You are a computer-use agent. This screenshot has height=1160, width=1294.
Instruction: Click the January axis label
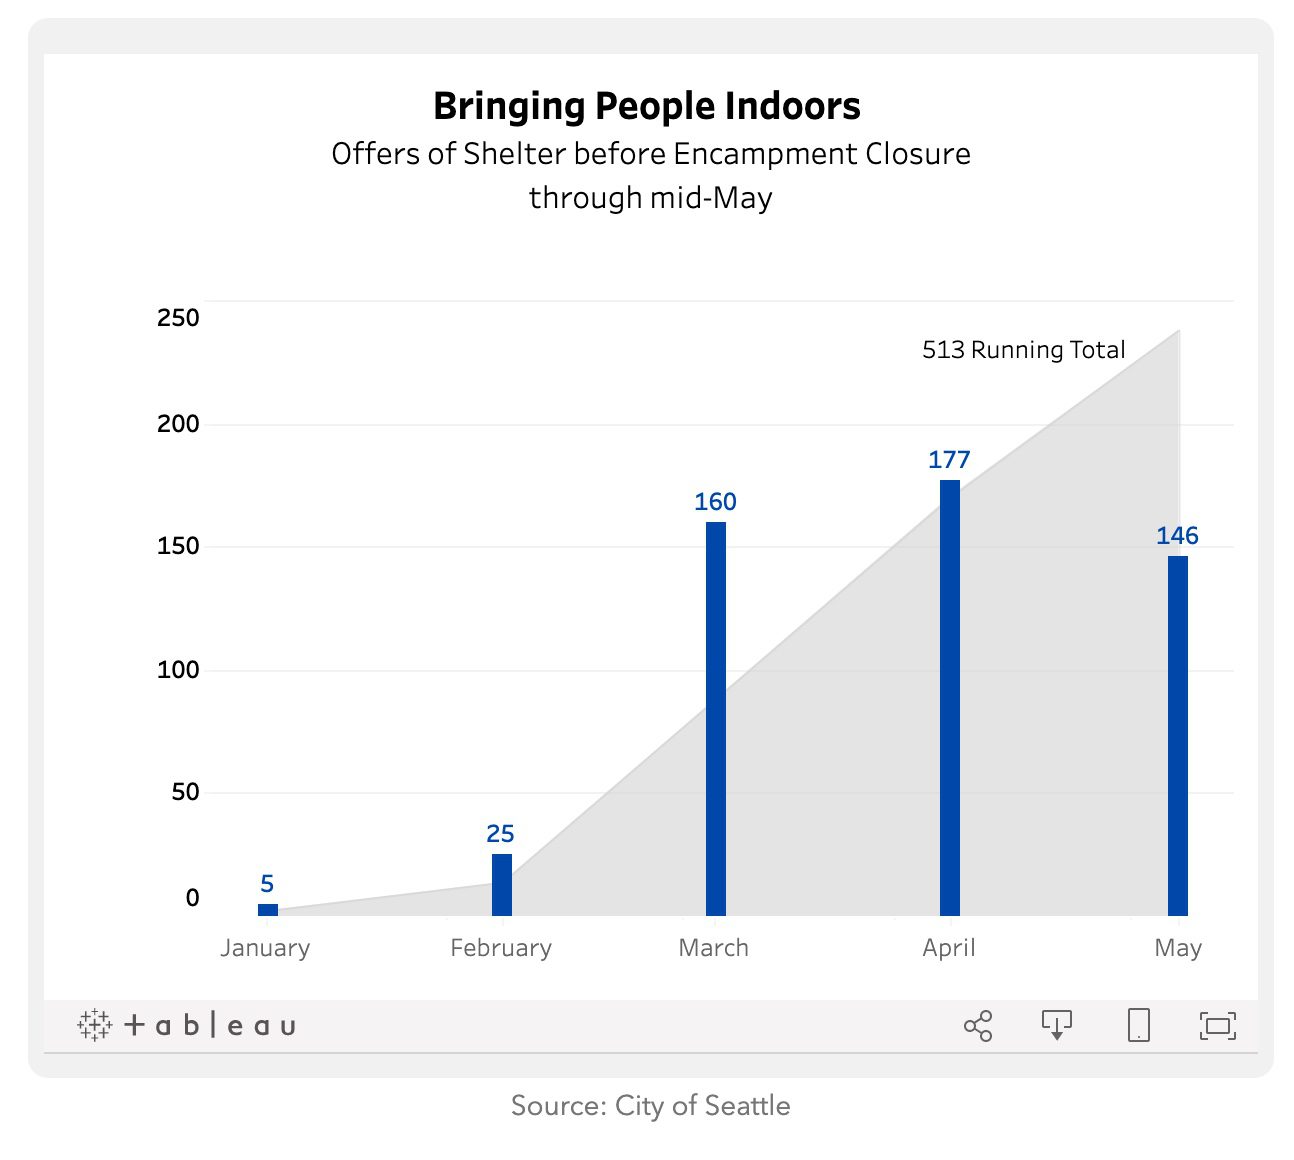click(x=265, y=948)
